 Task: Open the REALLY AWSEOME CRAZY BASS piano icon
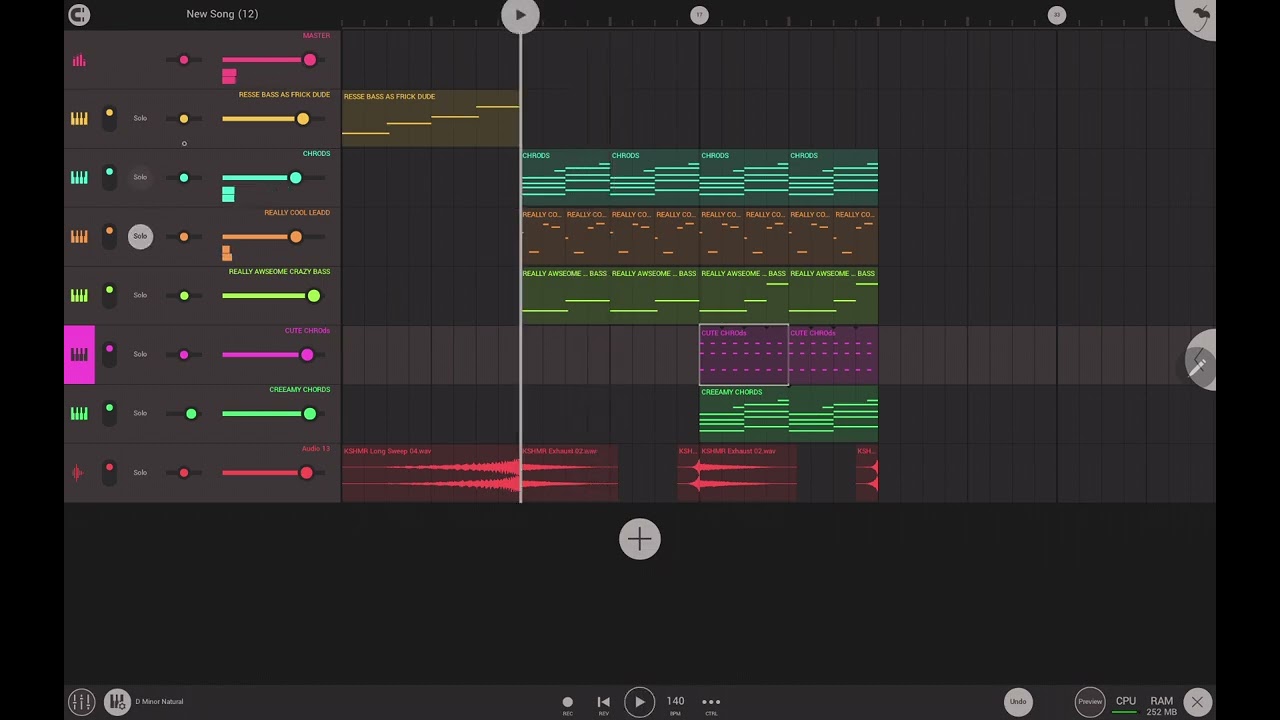point(79,295)
